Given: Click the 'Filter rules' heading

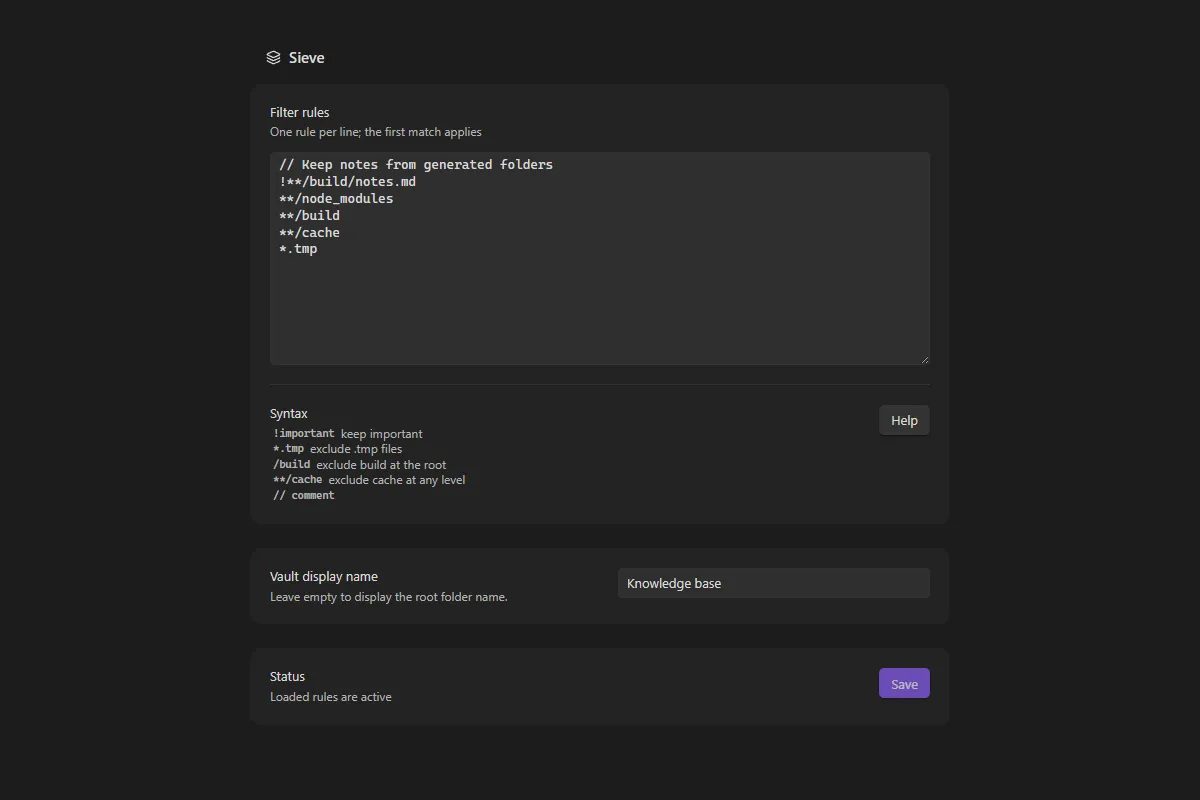Looking at the screenshot, I should point(299,112).
